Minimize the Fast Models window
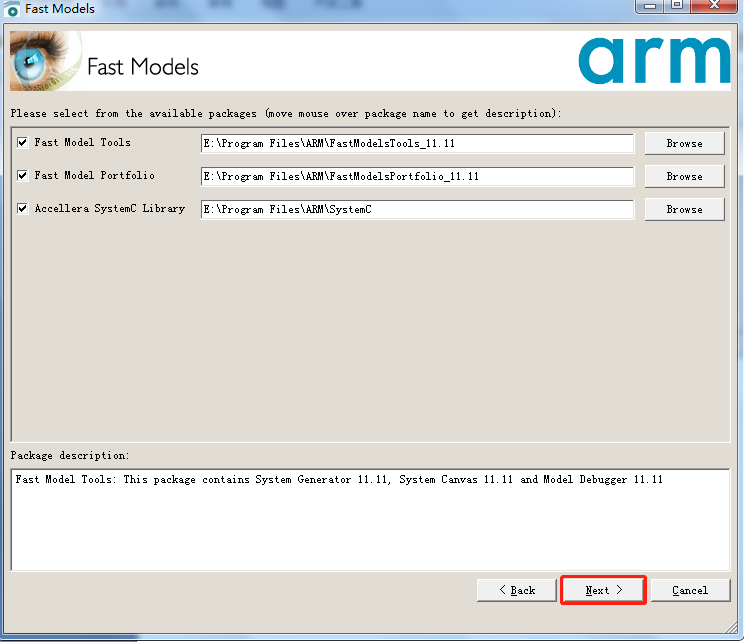The height and width of the screenshot is (642, 744). [650, 6]
